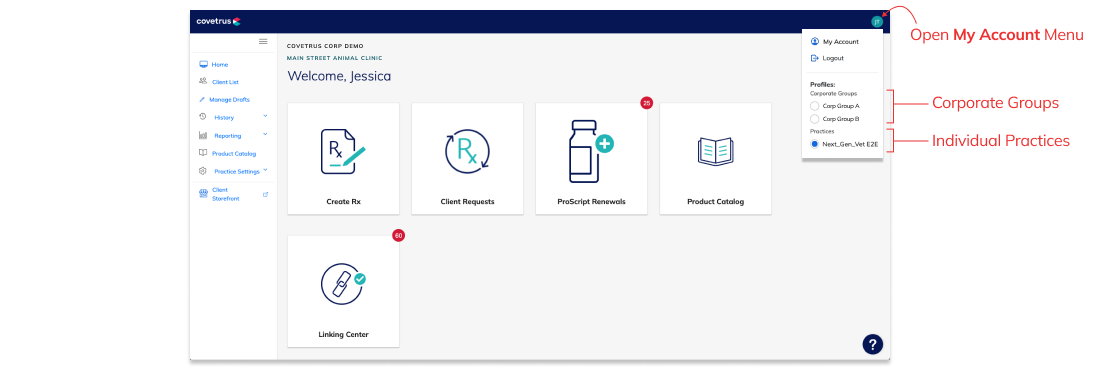Click the Create Rx document pen icon

[x=343, y=151]
